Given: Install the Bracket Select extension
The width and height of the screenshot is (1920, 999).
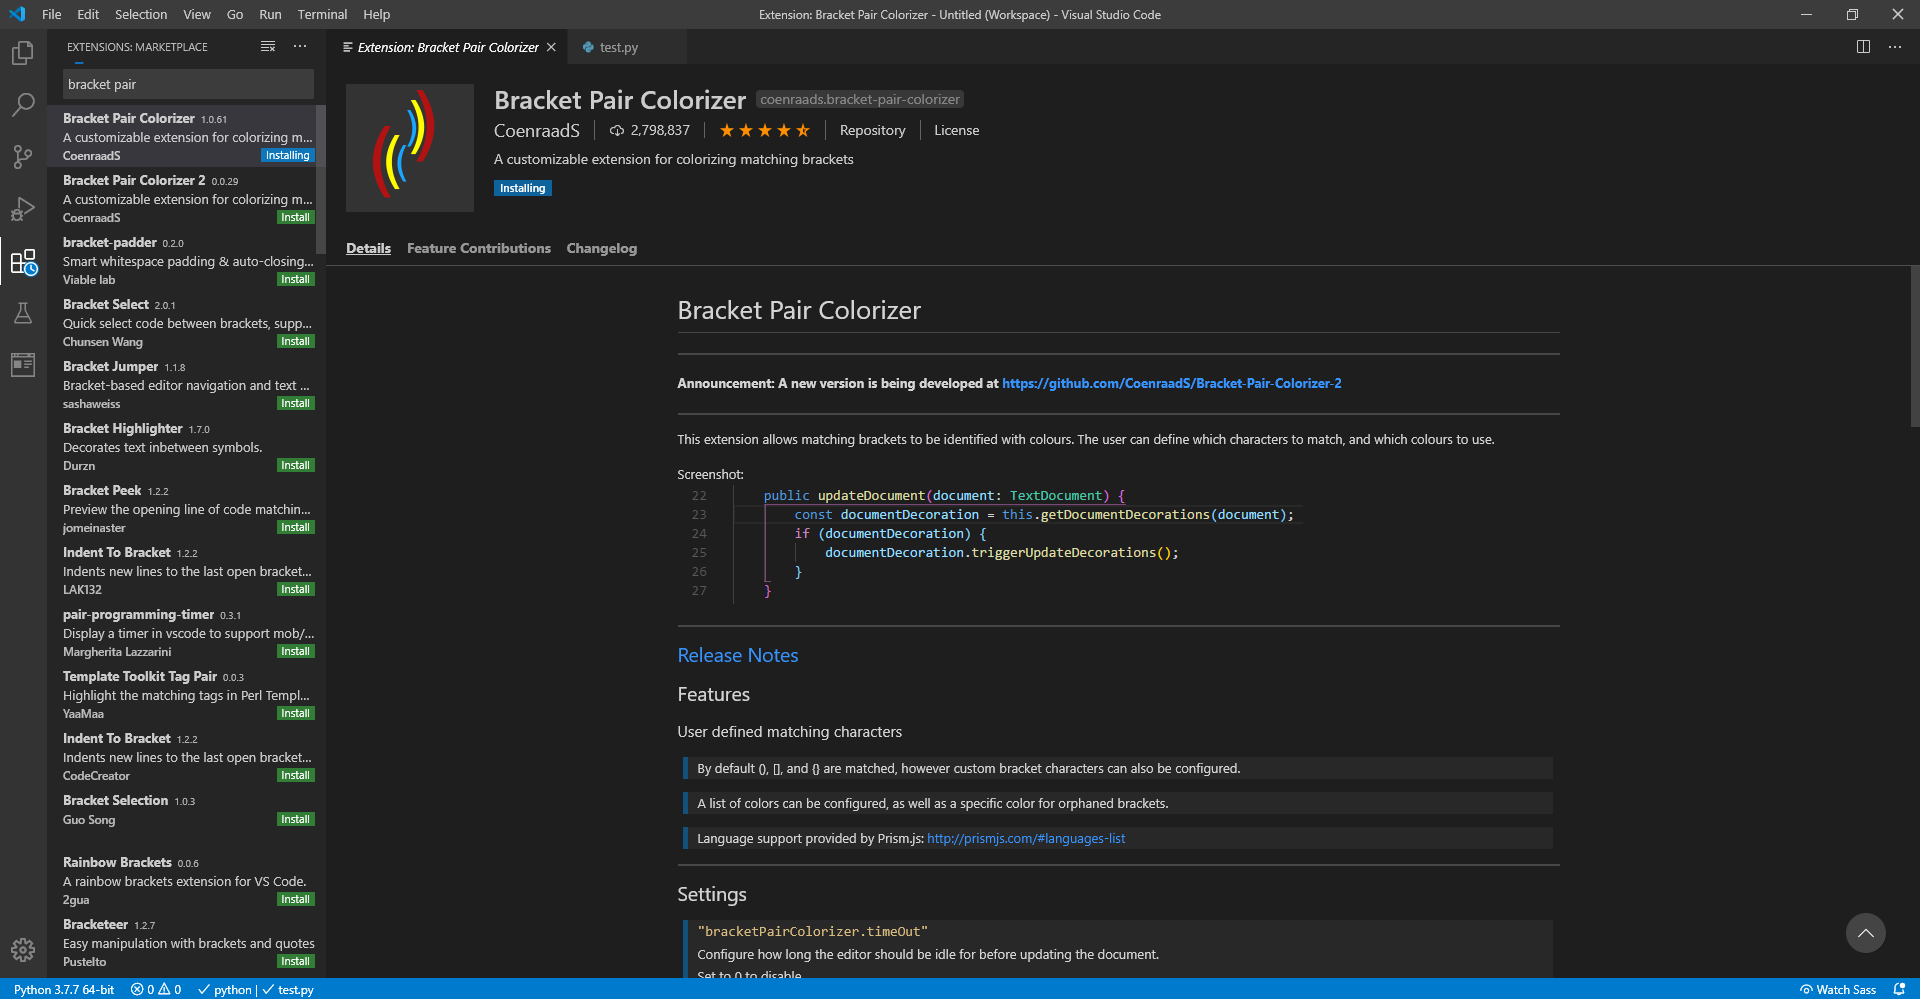Looking at the screenshot, I should point(295,341).
